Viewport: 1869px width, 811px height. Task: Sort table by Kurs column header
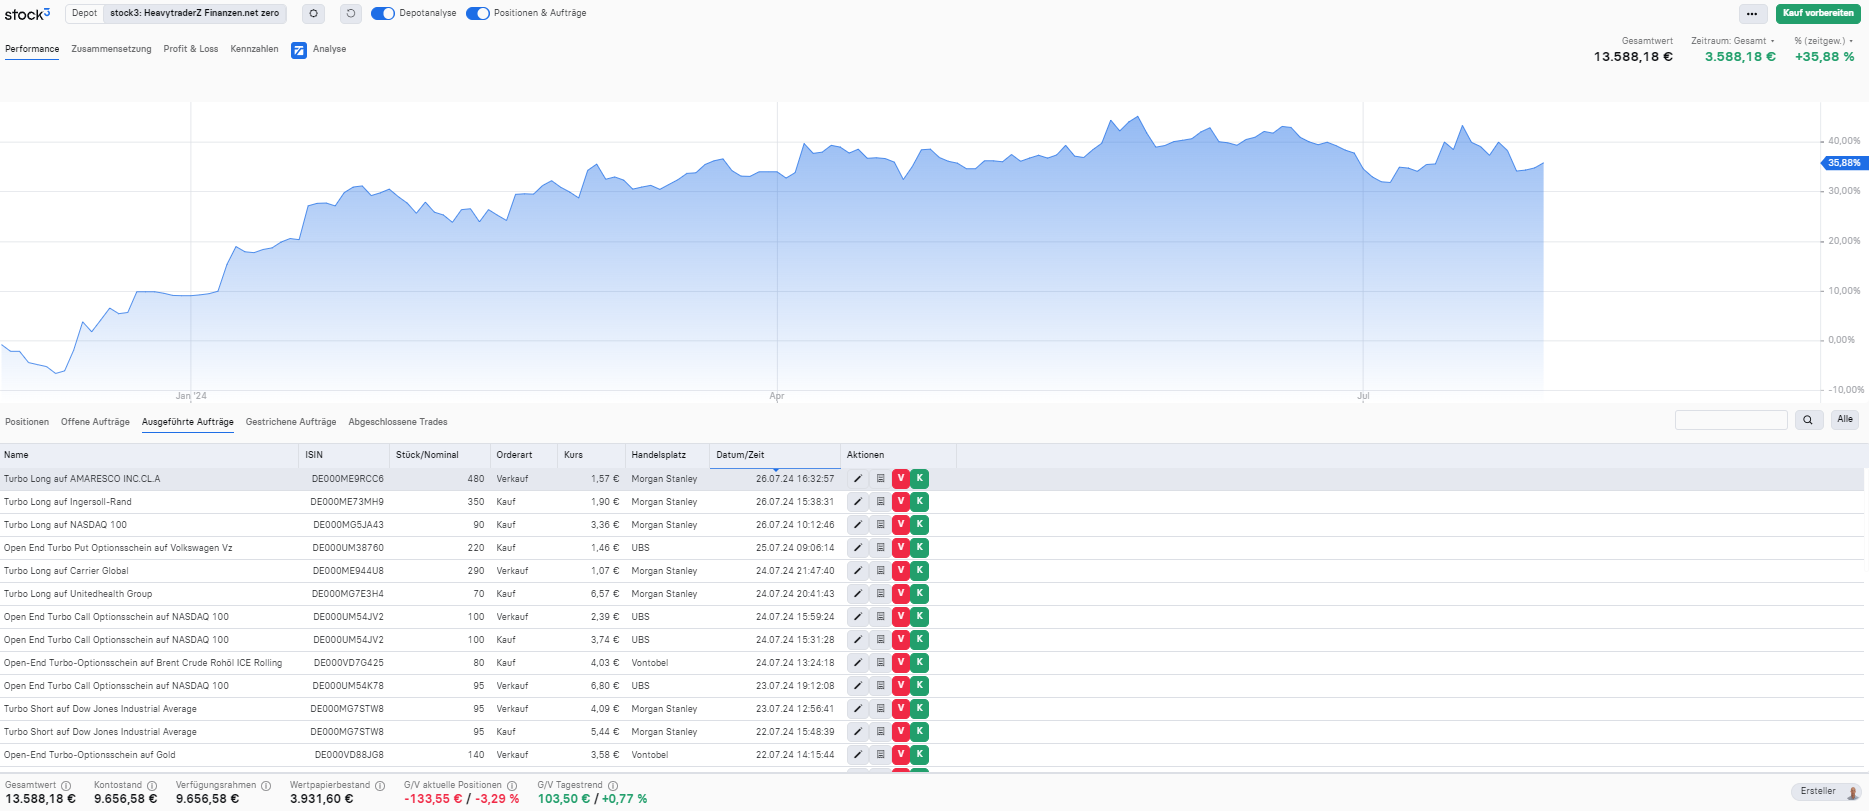(591, 455)
